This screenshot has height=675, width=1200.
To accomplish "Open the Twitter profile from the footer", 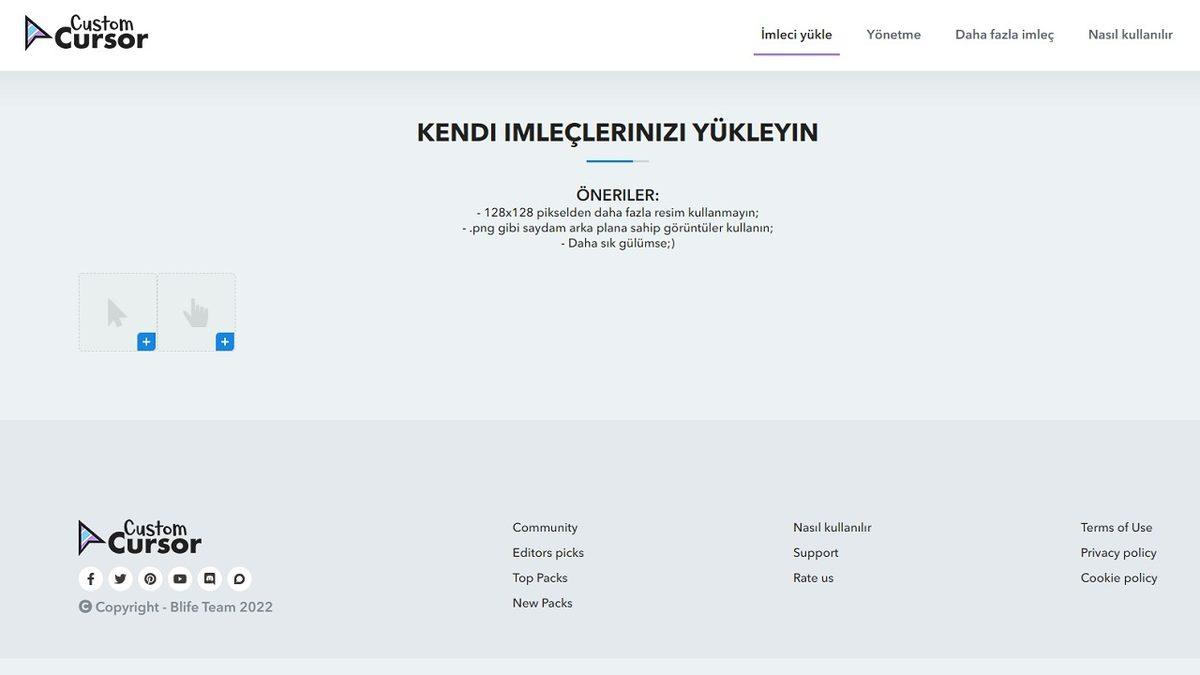I will [120, 579].
